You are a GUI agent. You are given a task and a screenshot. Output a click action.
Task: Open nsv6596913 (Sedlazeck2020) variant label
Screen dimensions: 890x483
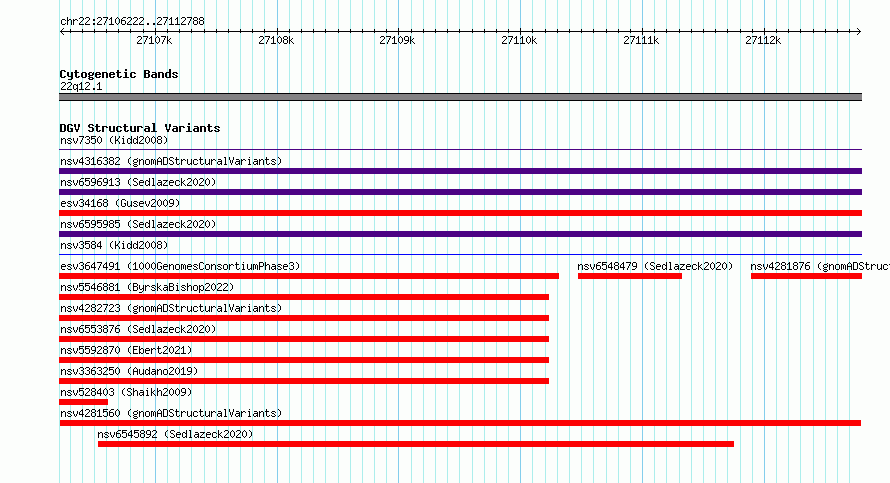point(138,182)
